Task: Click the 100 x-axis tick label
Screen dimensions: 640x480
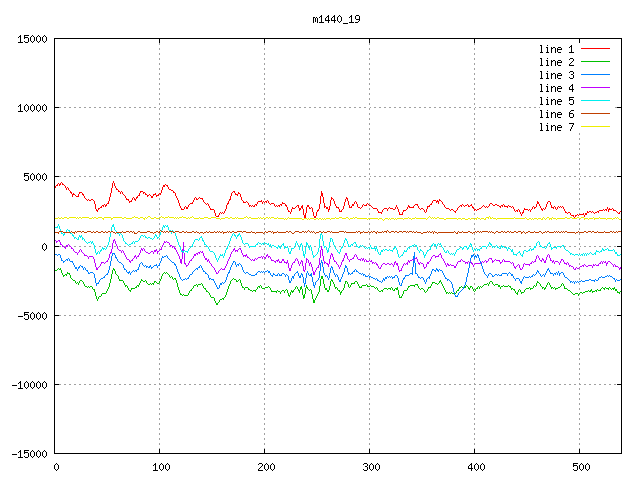Action: 160,467
